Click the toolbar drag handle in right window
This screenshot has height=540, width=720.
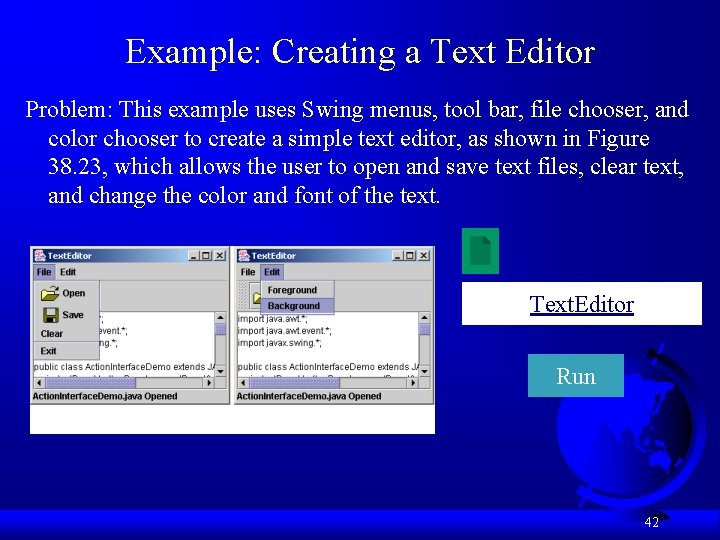(242, 296)
